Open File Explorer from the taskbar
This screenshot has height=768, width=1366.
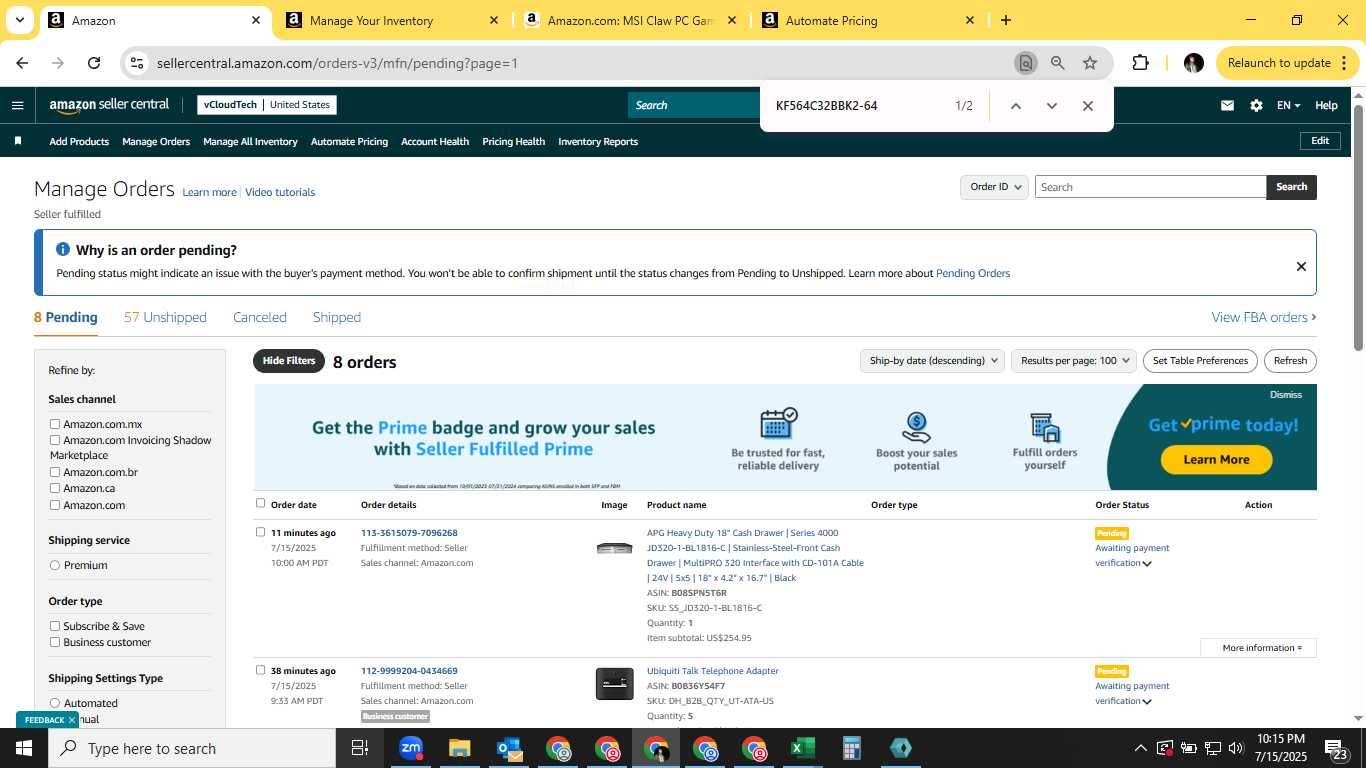(x=459, y=748)
